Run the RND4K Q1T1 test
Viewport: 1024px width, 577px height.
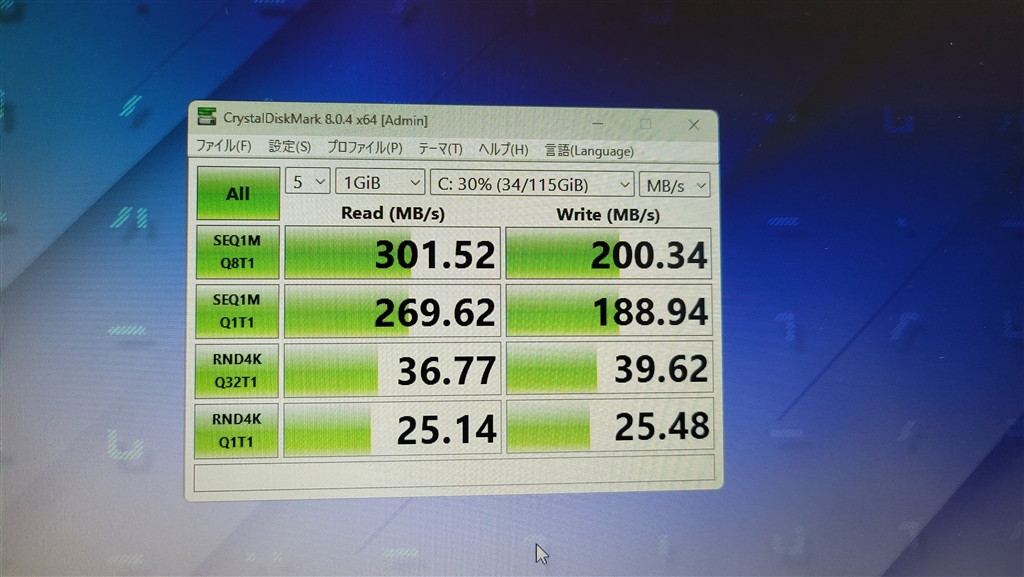click(x=237, y=427)
